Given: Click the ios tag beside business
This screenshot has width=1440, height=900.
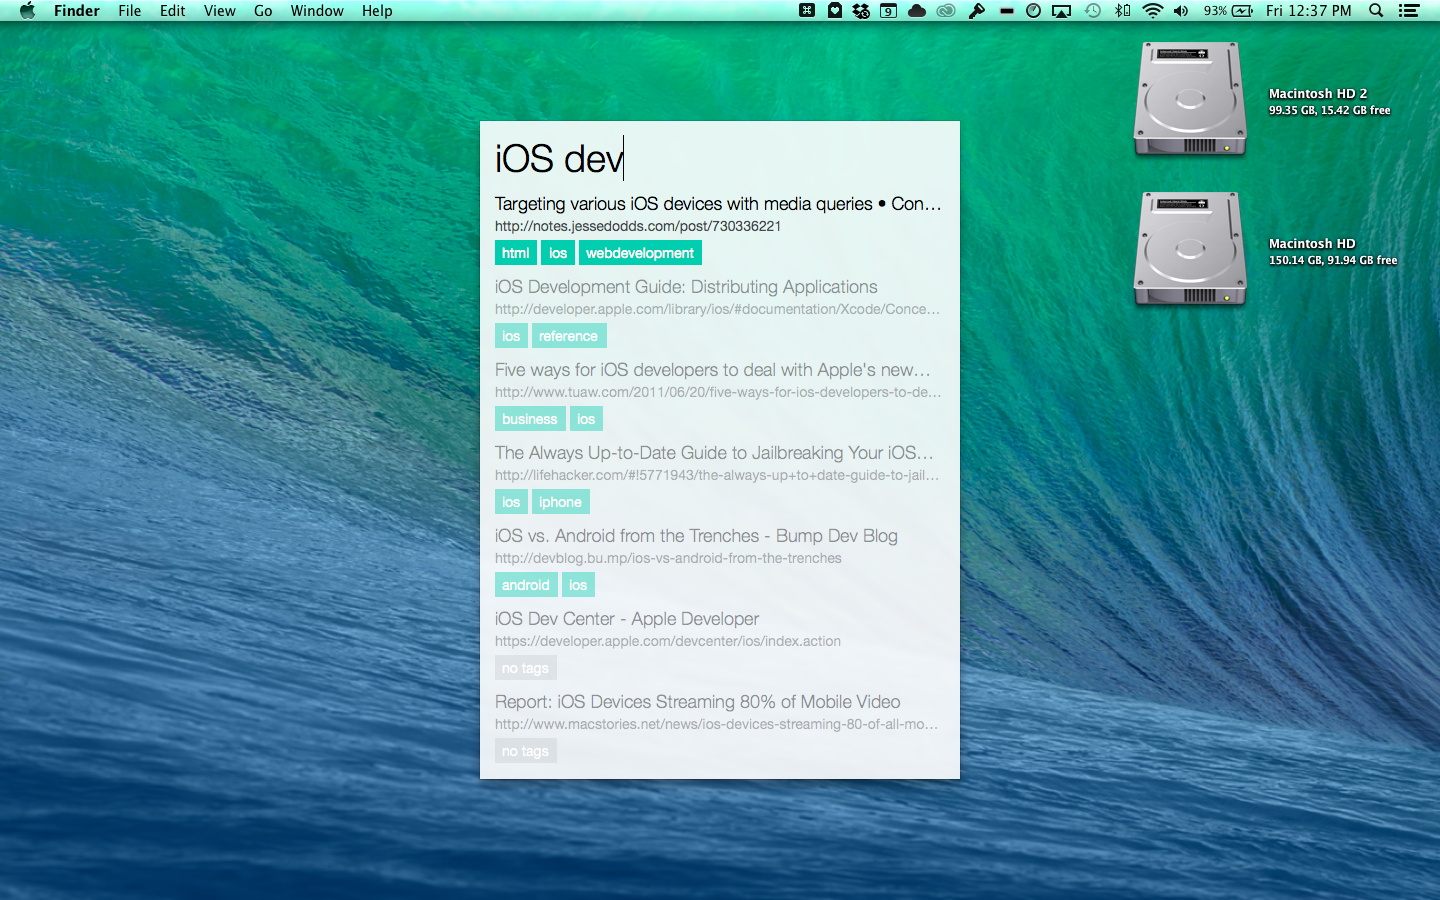Looking at the screenshot, I should tap(586, 419).
